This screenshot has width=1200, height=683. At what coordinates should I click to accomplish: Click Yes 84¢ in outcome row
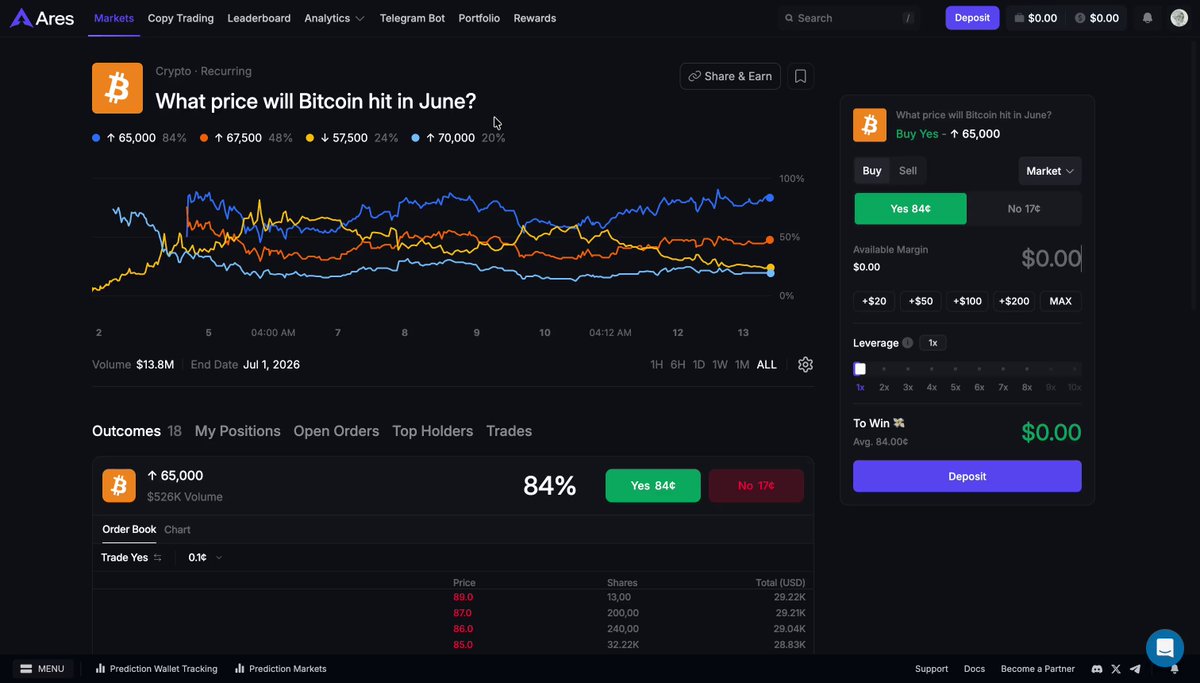coord(653,486)
